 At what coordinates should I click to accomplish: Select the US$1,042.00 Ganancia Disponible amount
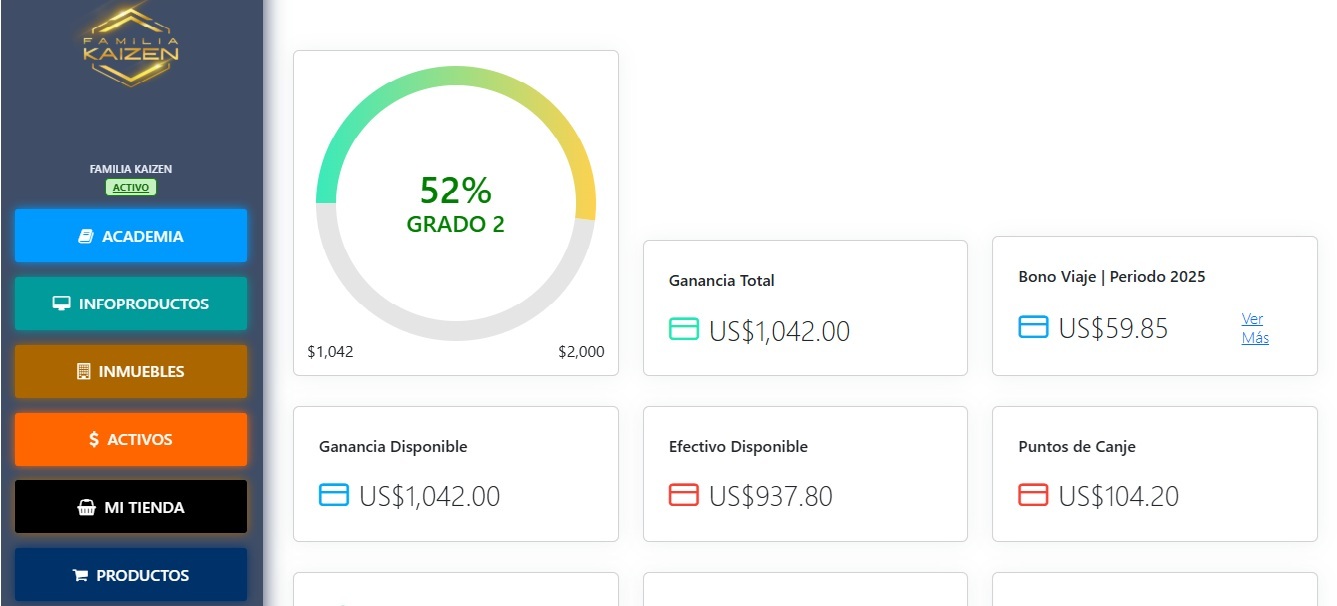430,497
